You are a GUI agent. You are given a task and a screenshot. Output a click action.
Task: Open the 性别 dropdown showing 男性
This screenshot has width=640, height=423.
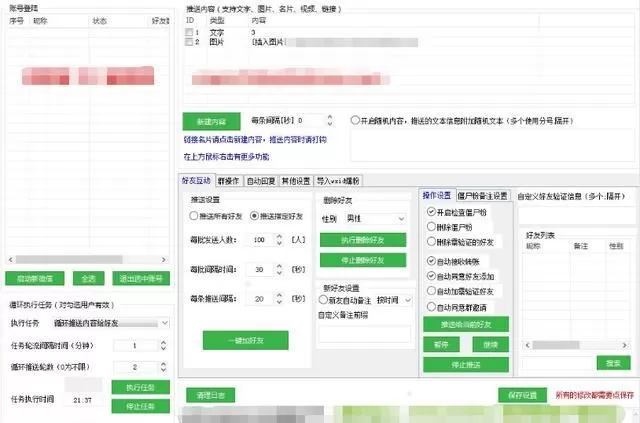click(x=375, y=219)
